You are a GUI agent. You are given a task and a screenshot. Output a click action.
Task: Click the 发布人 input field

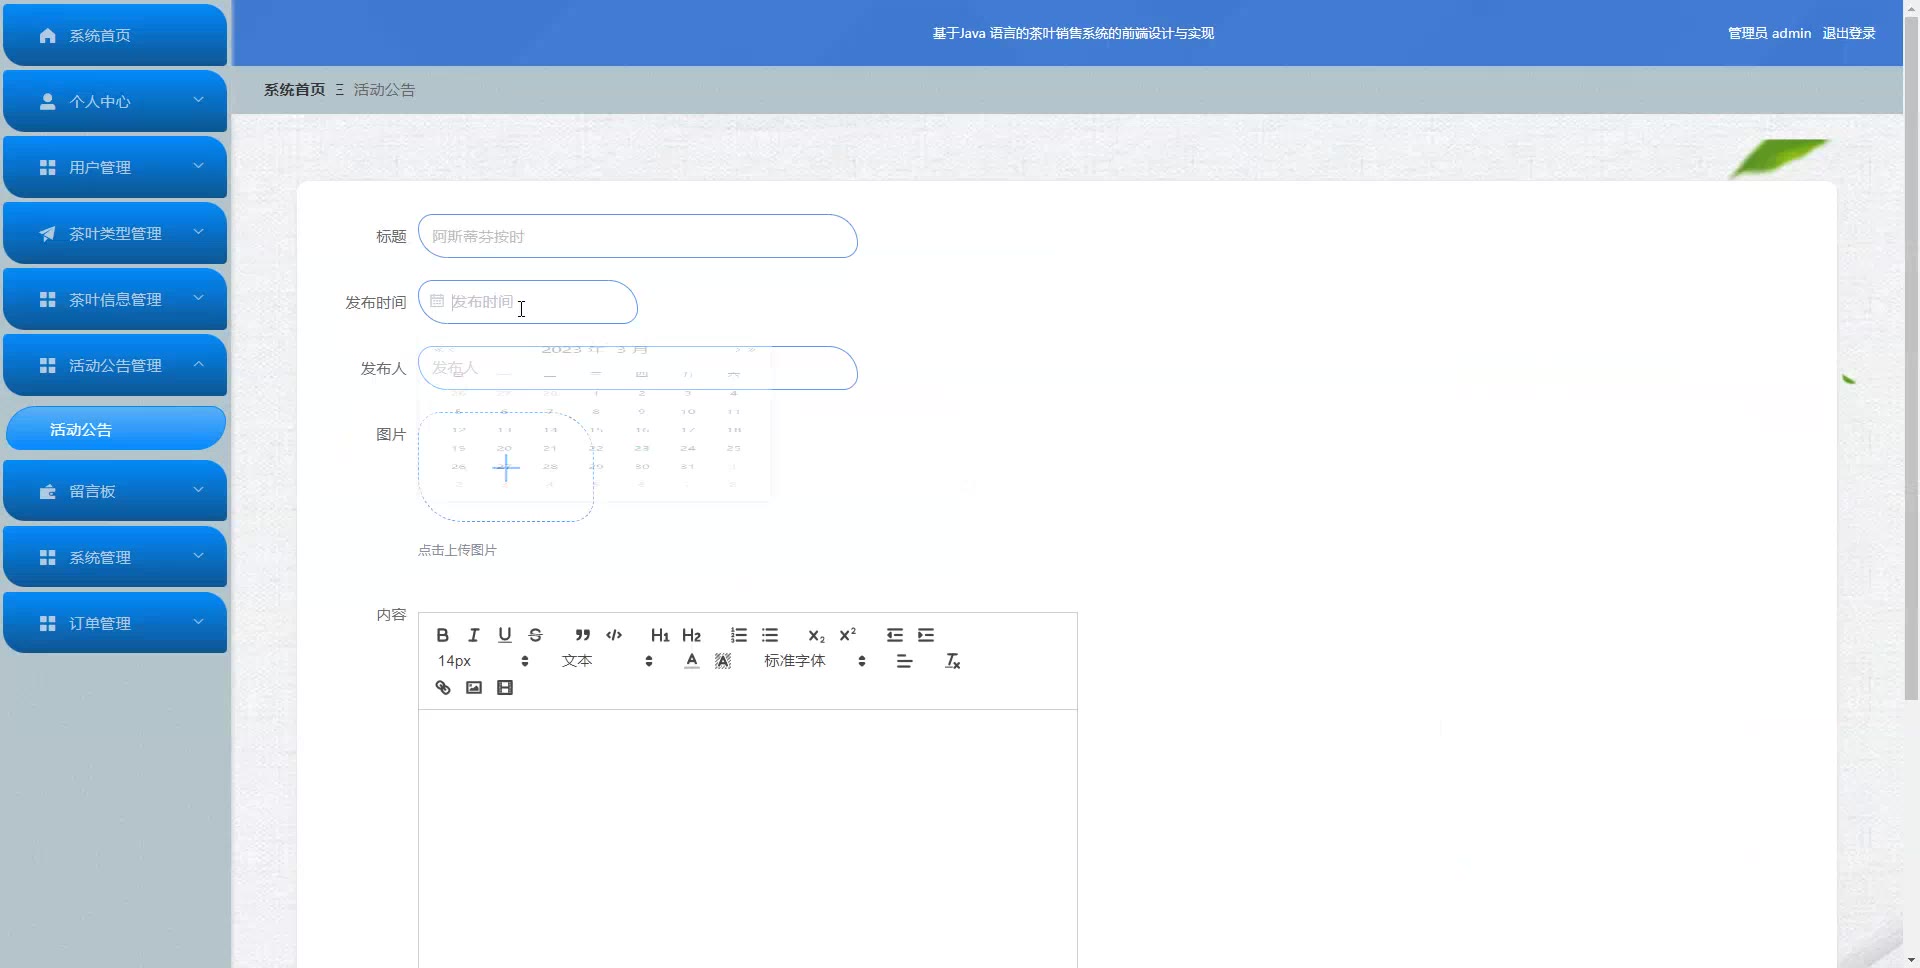tap(638, 368)
